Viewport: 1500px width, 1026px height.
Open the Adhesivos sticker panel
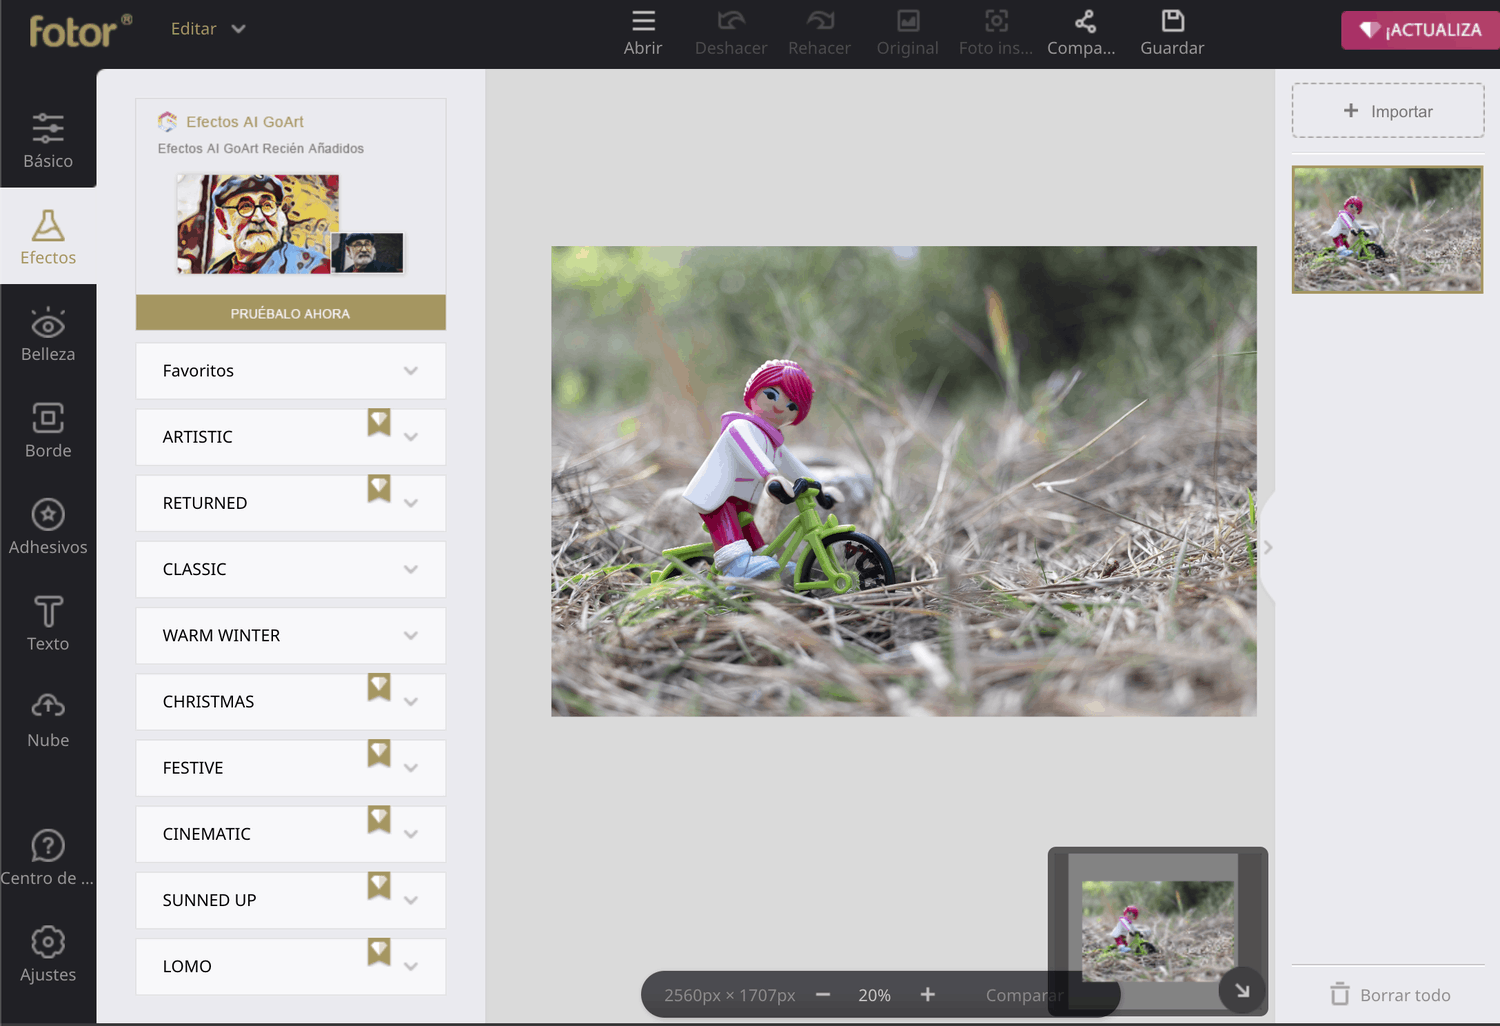tap(48, 528)
